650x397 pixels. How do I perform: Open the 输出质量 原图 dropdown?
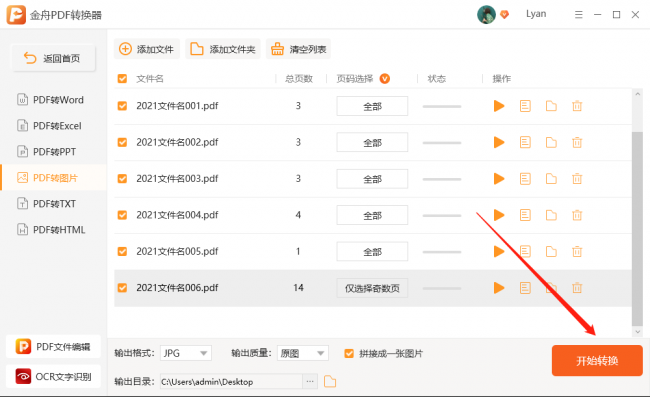tap(303, 353)
